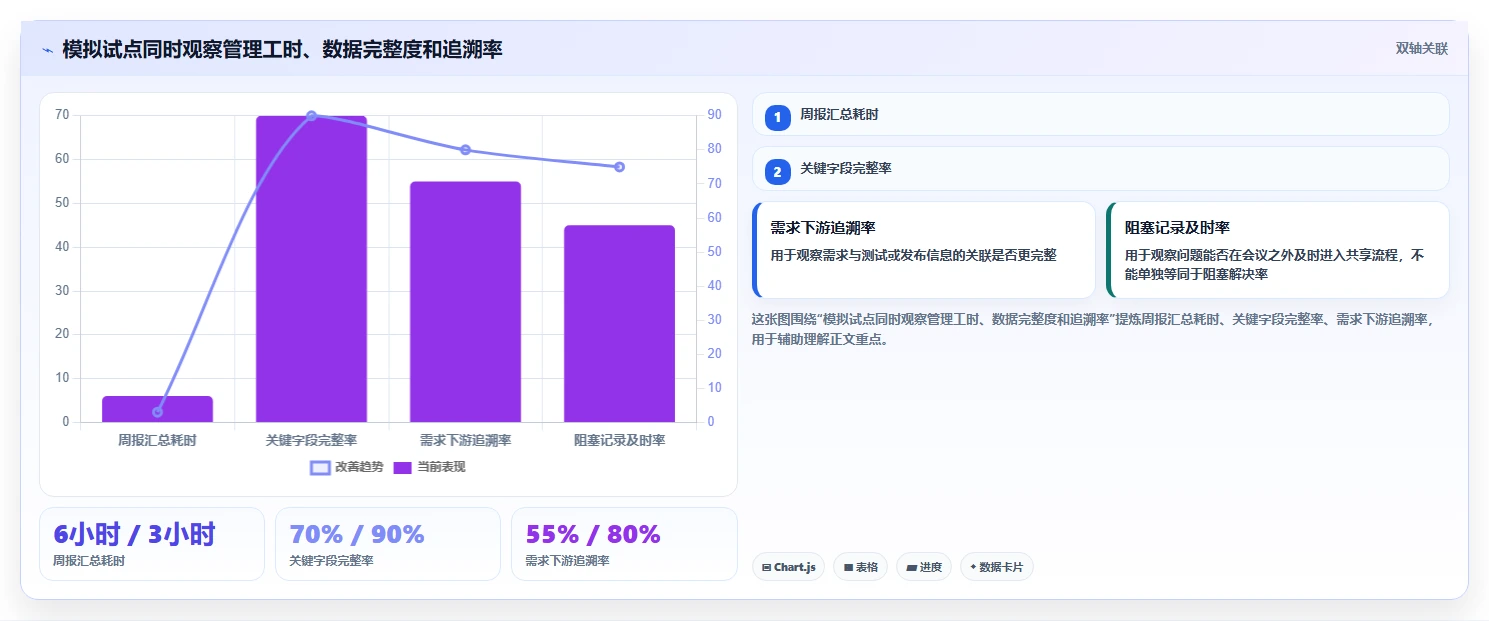1489x621 pixels.
Task: Toggle the 当前表现 legend entry
Action: (x=428, y=467)
